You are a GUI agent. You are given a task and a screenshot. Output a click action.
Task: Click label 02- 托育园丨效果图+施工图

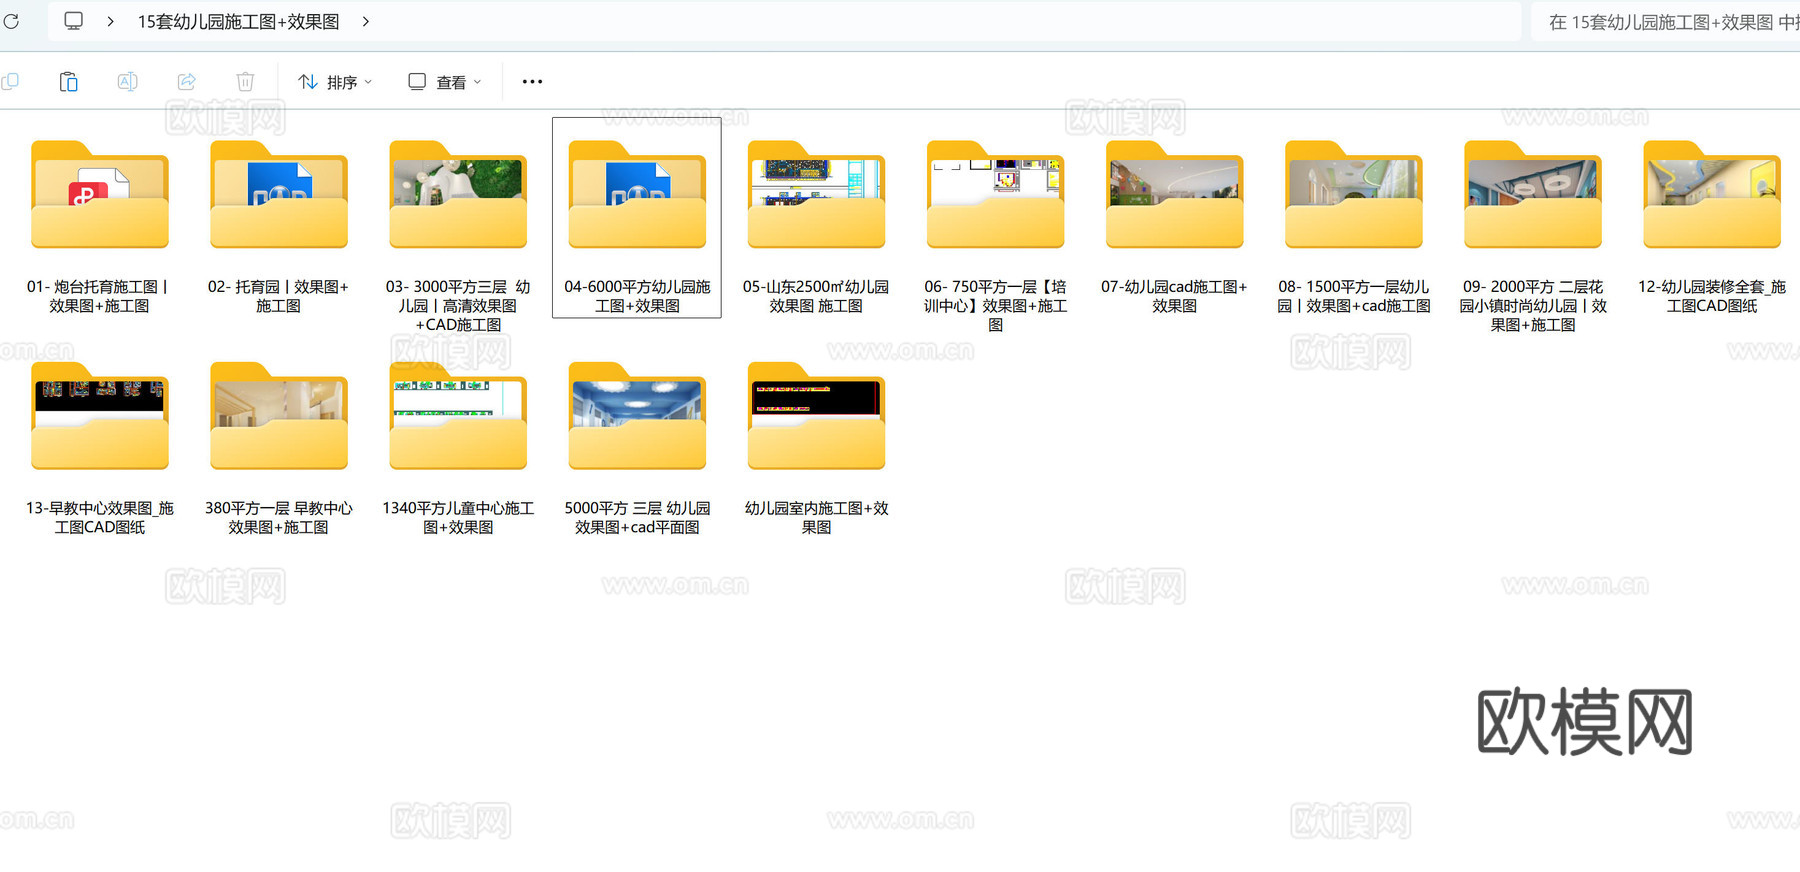coord(279,296)
